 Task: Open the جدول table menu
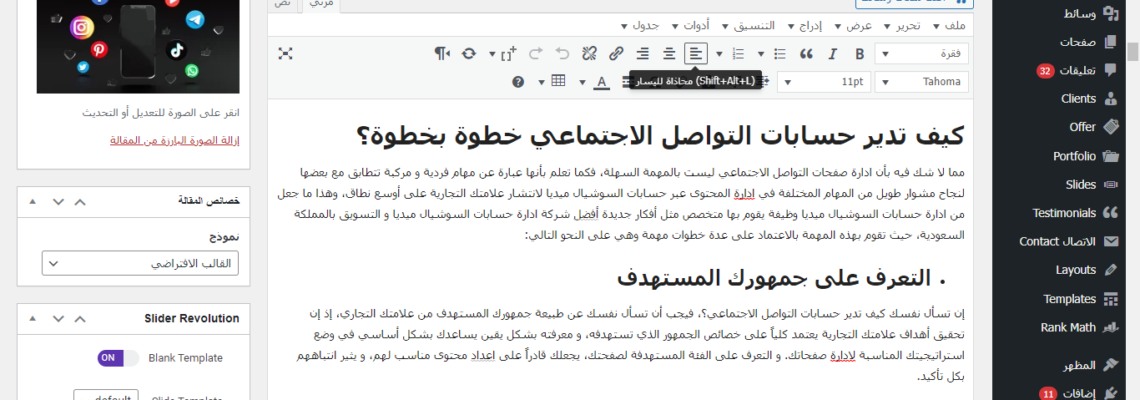pos(640,25)
